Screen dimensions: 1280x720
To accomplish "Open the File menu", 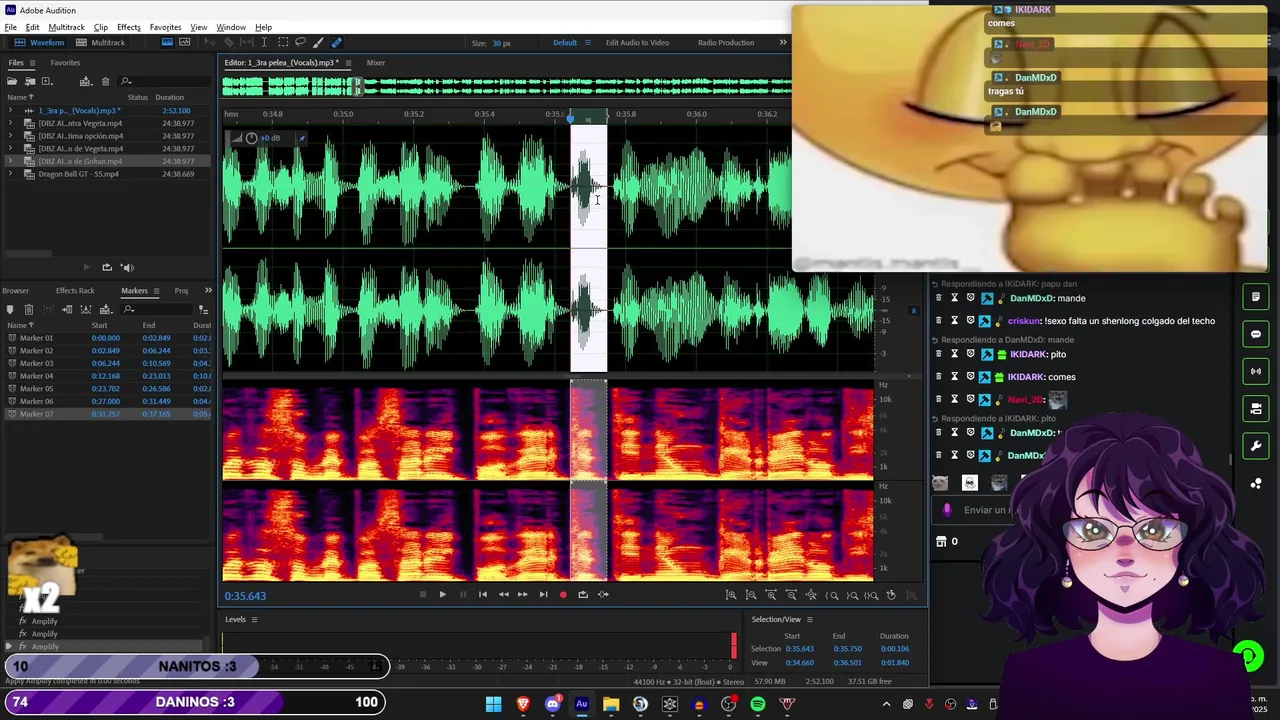I will pos(10,27).
